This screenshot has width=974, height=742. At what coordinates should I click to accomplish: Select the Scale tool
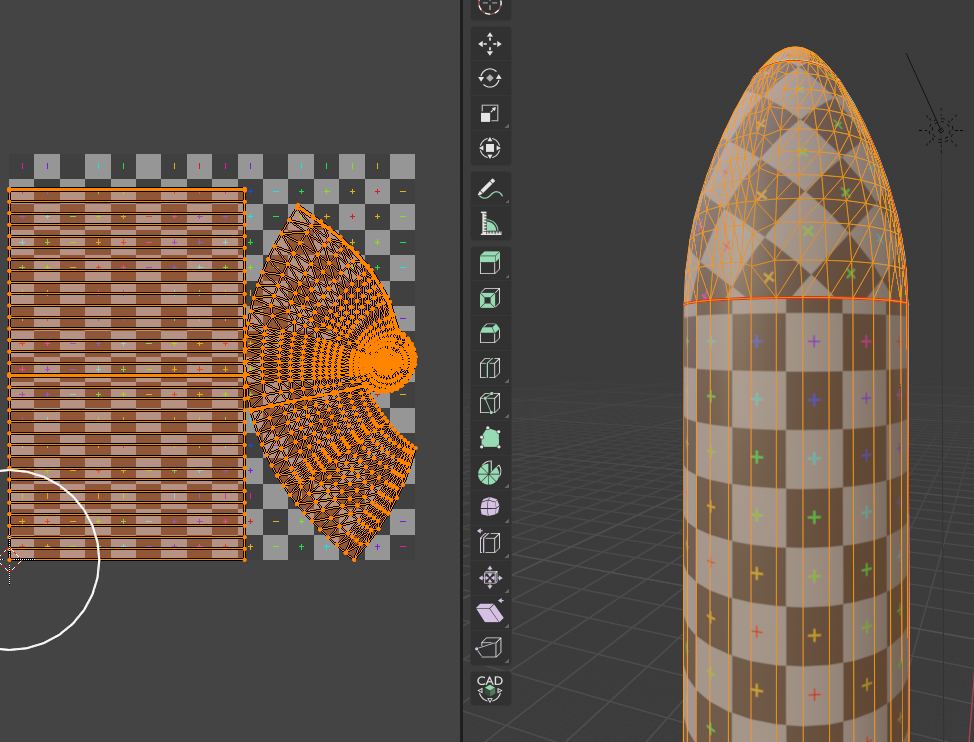click(490, 114)
